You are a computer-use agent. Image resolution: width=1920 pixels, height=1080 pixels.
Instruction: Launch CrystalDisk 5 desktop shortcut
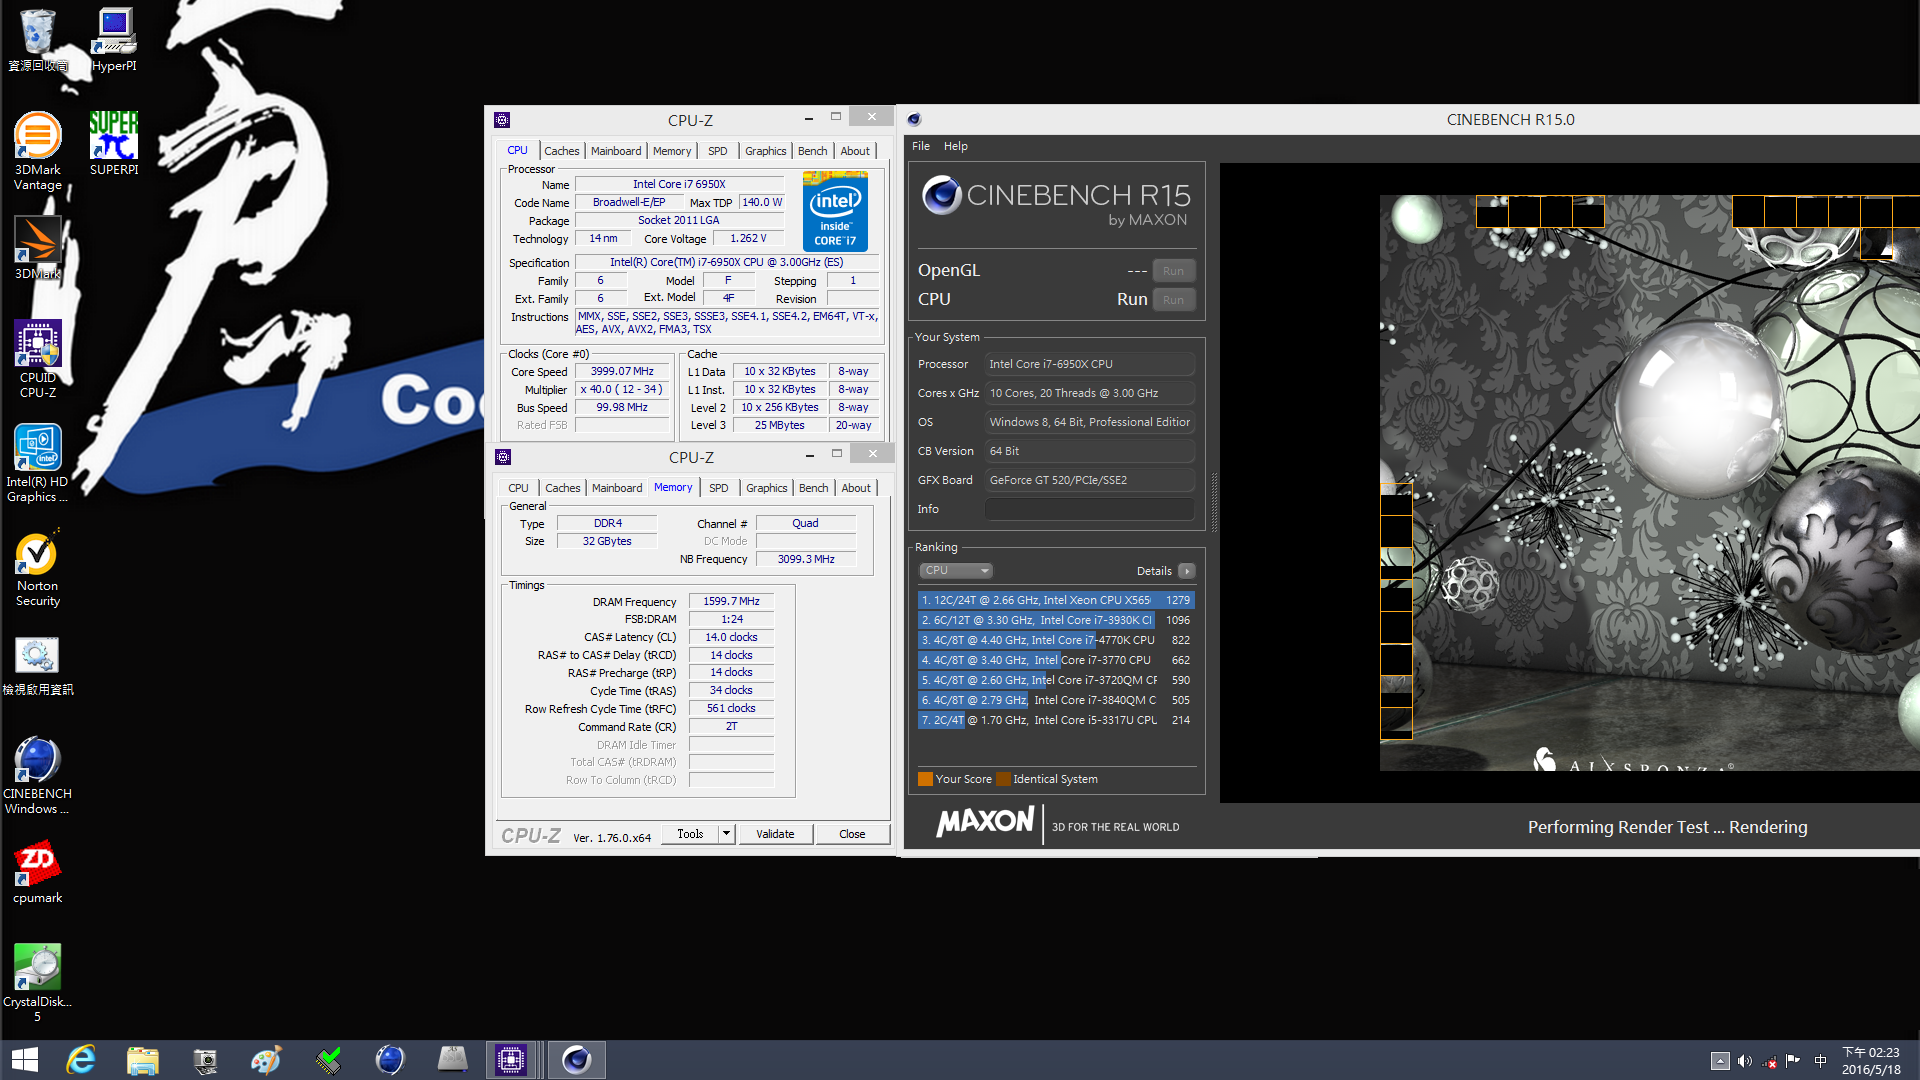click(x=38, y=982)
